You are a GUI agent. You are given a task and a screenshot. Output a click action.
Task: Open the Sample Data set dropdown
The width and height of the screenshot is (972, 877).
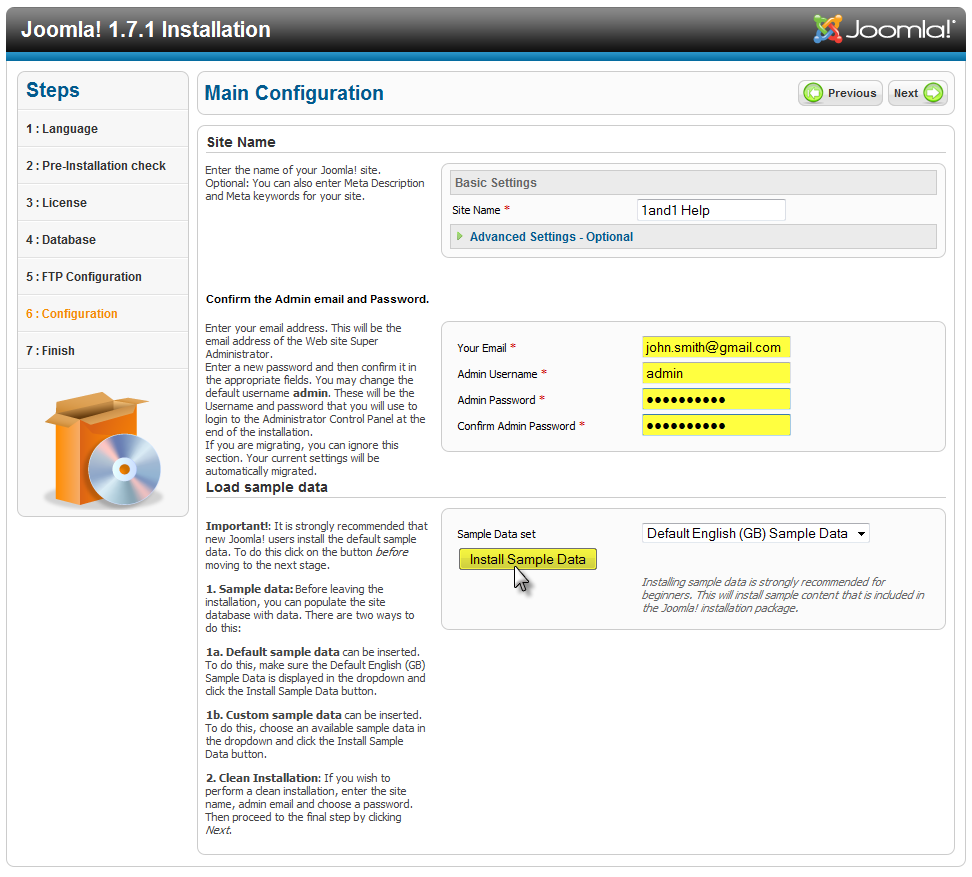tap(755, 533)
